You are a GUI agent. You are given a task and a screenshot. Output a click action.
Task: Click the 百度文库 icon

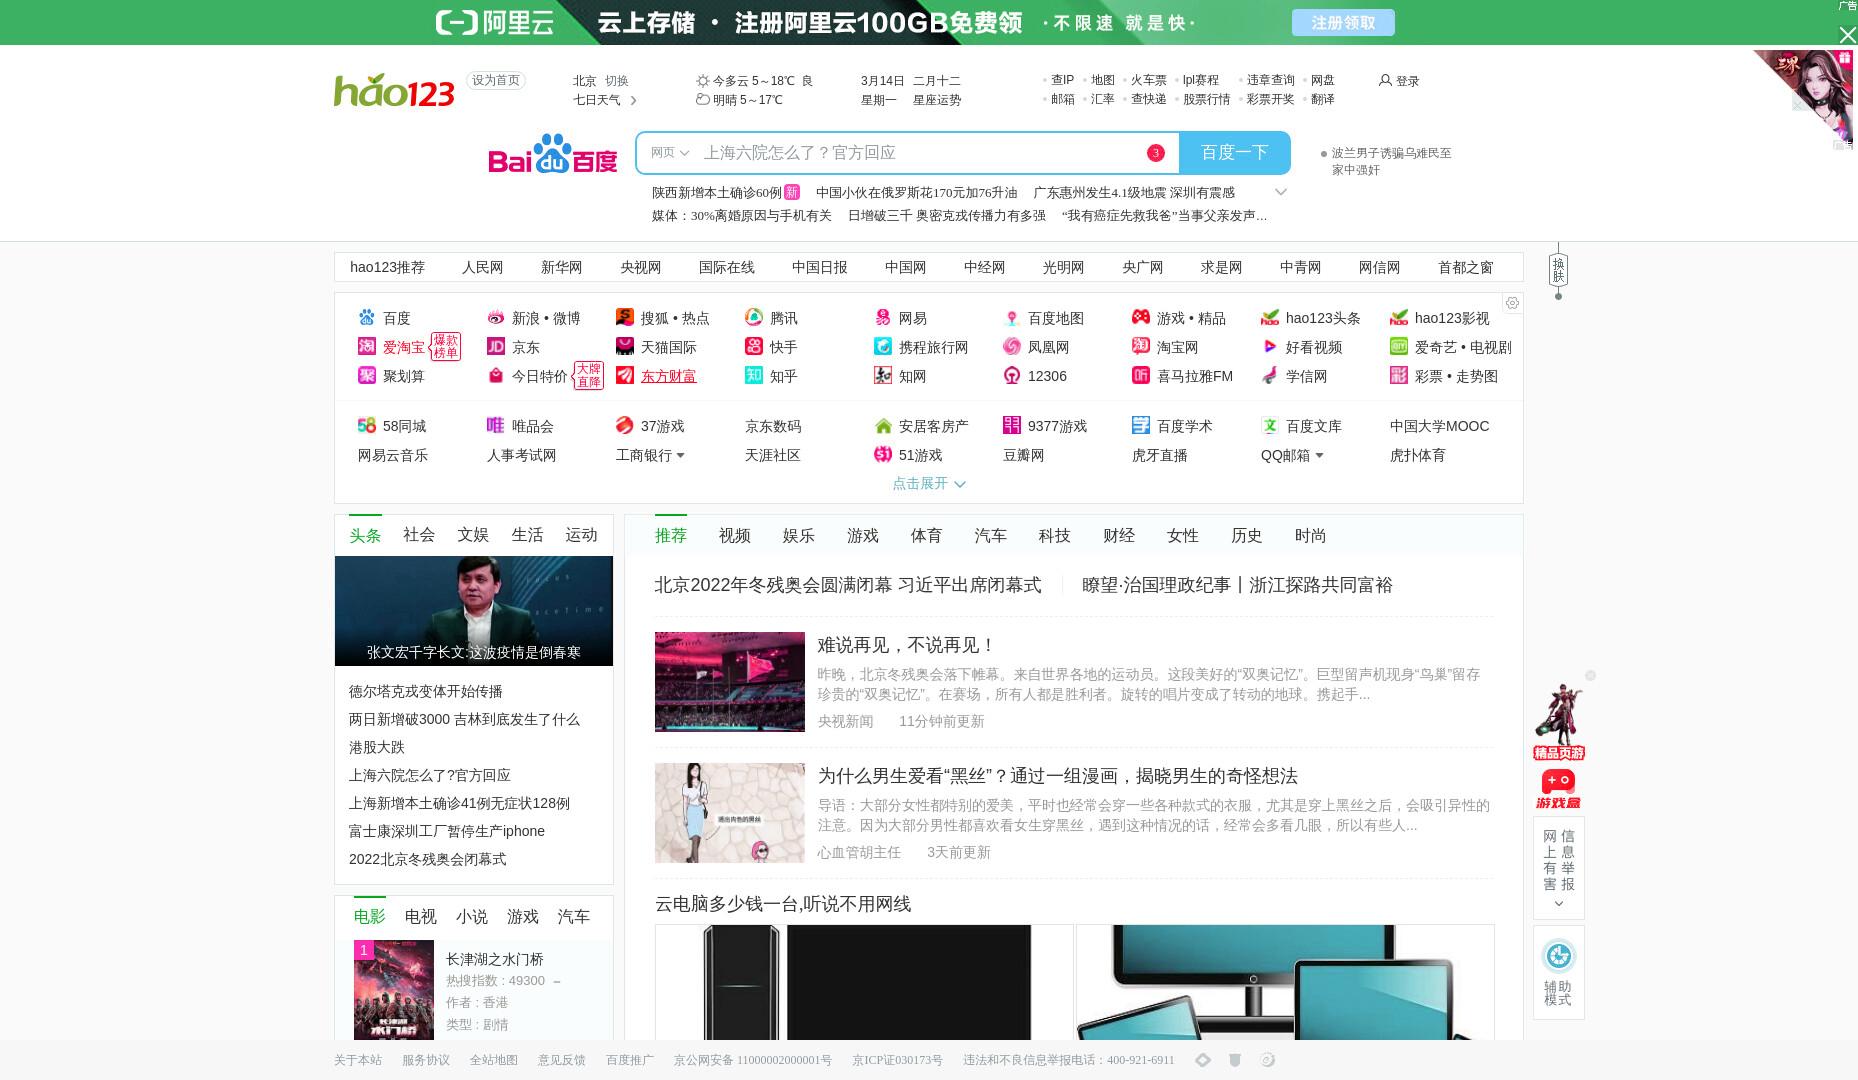pos(1270,426)
